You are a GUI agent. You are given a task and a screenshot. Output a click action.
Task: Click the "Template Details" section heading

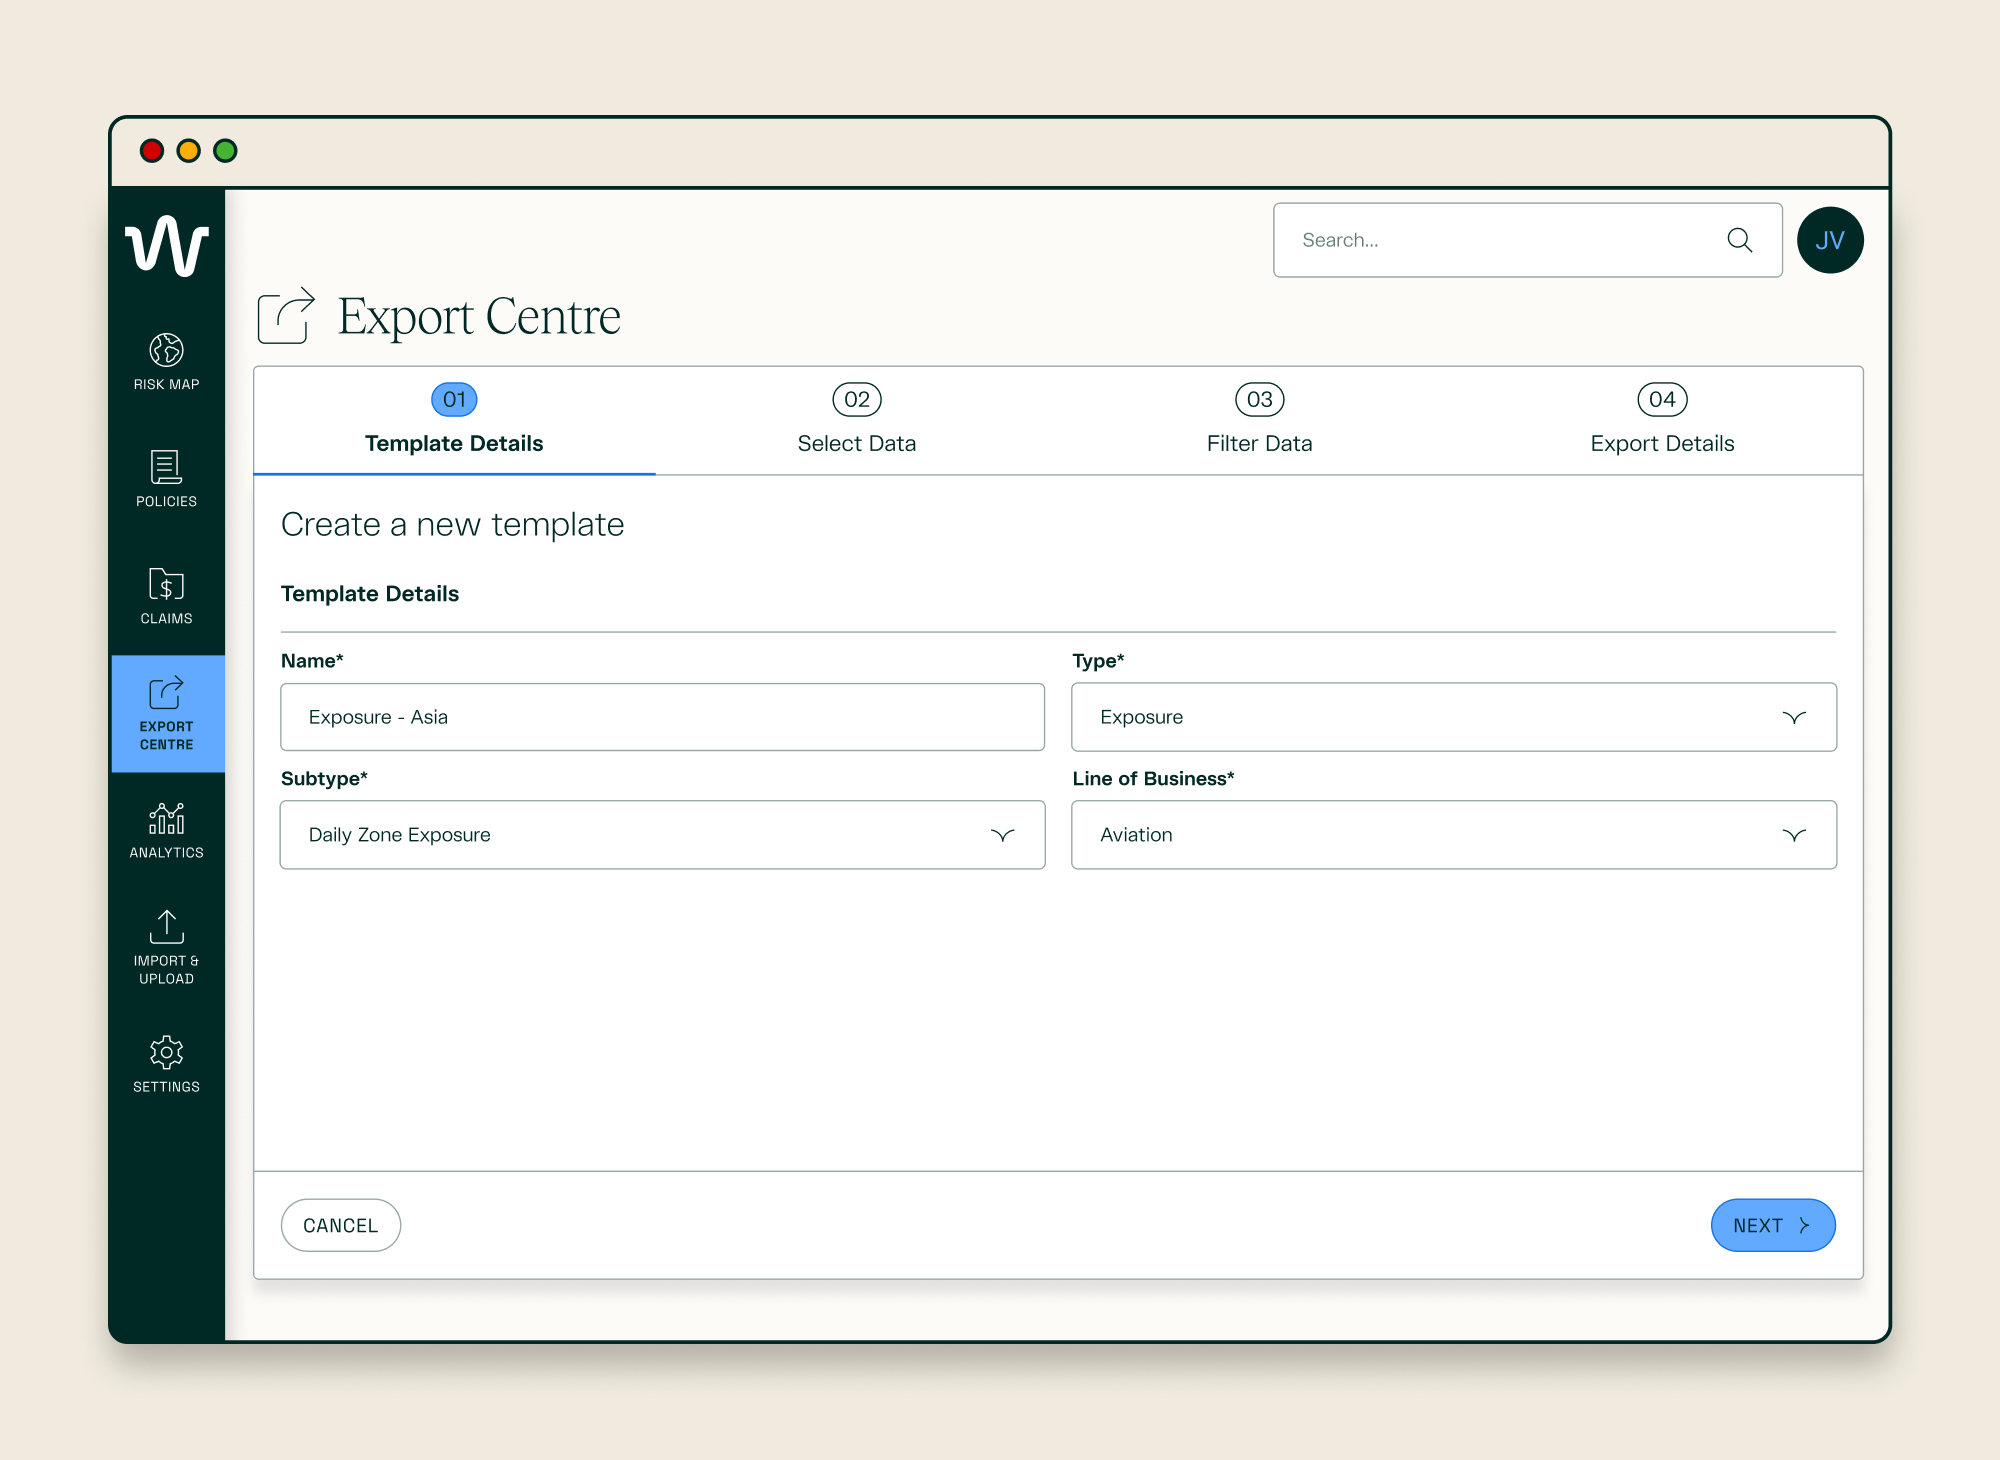tap(370, 594)
